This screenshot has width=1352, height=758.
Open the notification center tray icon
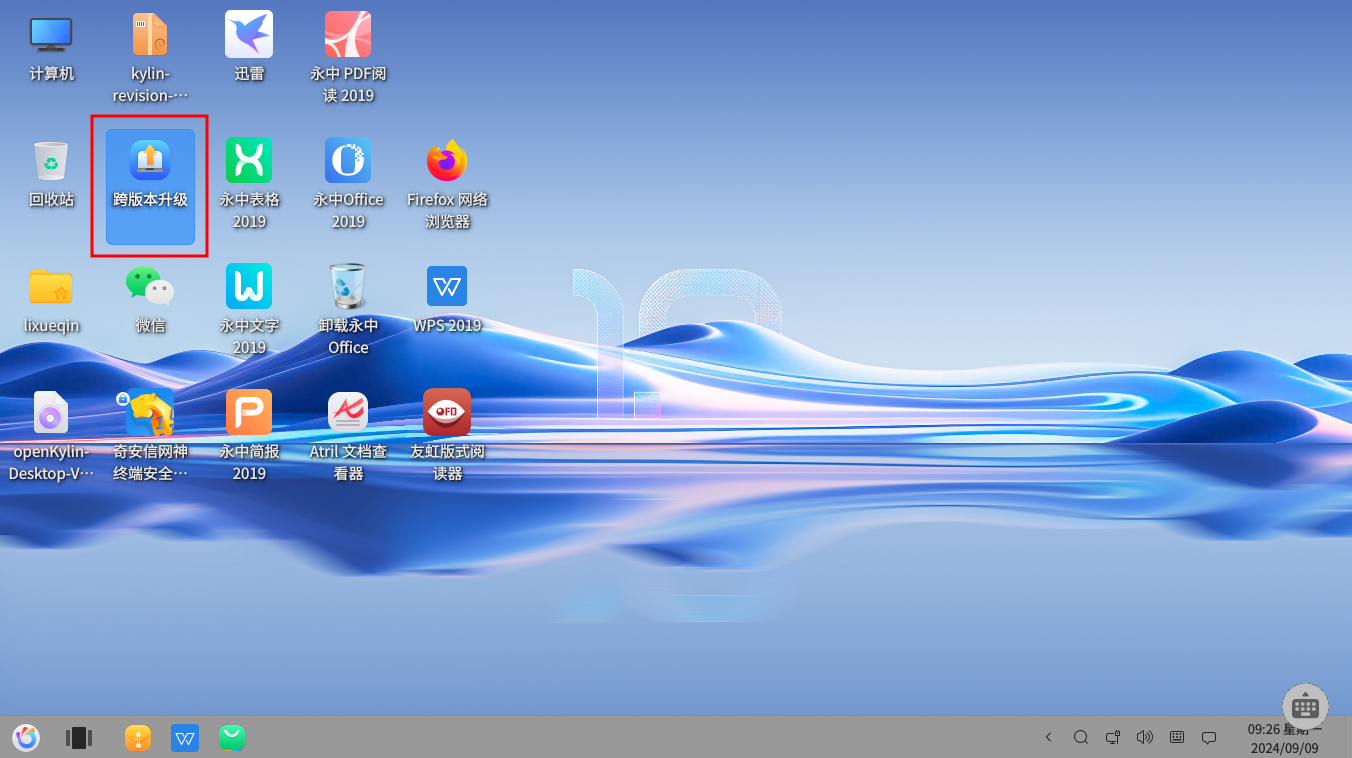1209,737
